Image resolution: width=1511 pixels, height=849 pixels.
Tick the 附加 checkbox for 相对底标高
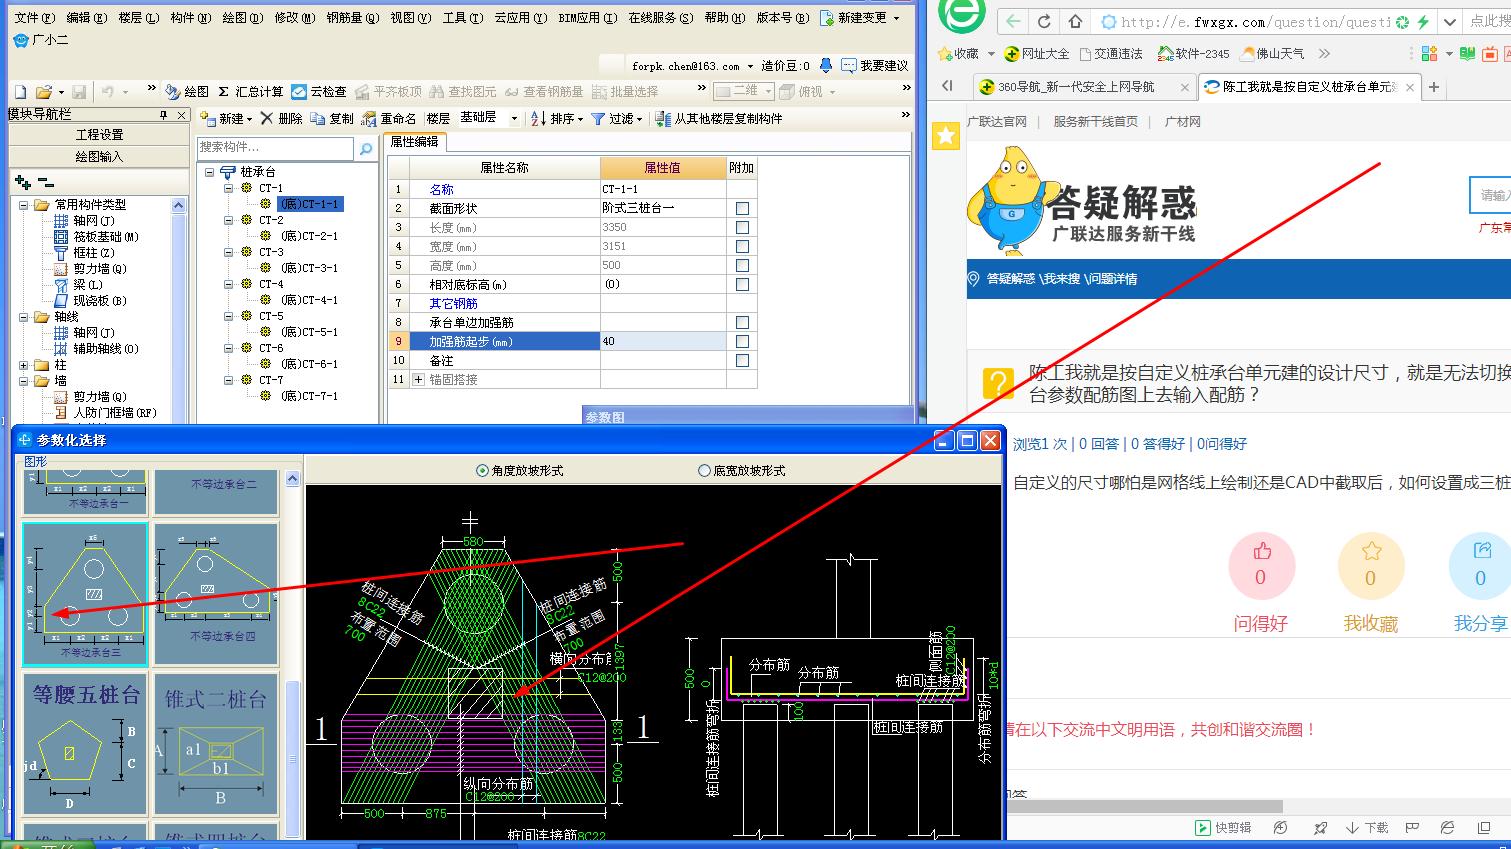coord(742,284)
